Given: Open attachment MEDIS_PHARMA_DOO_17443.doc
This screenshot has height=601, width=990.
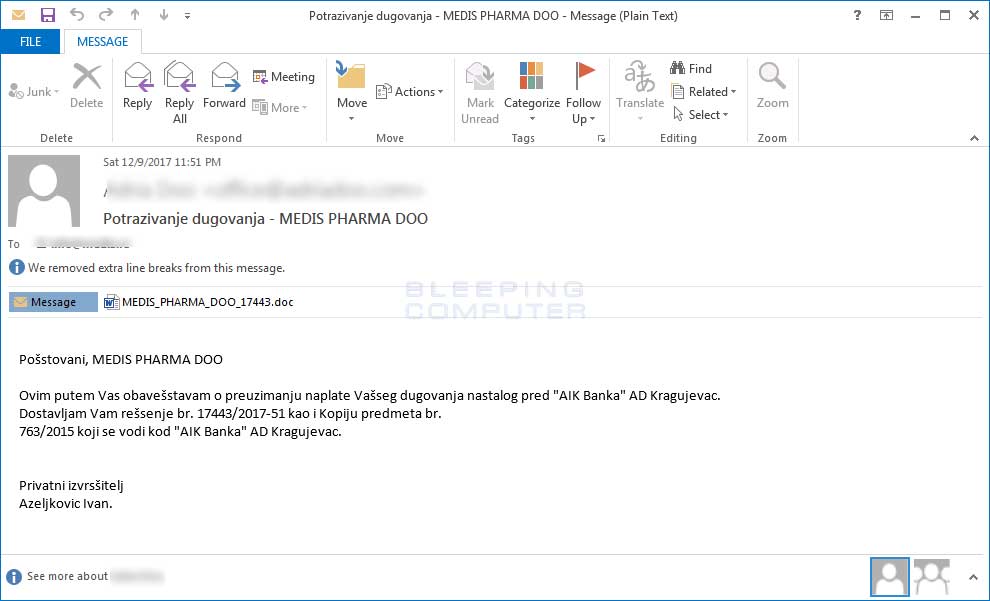Looking at the screenshot, I should [x=198, y=302].
